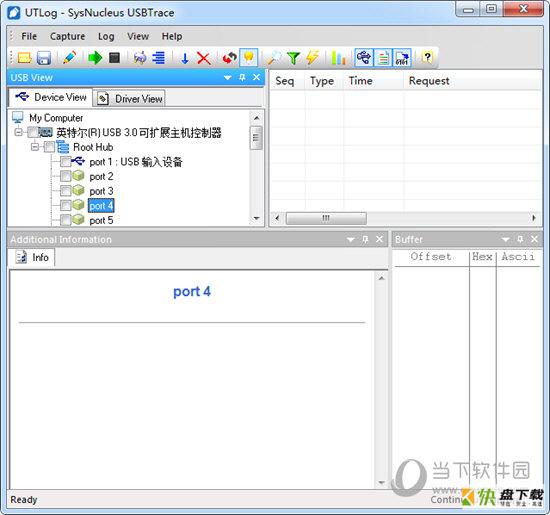Viewport: 550px width, 515px height.
Task: Open the Help menu
Action: [172, 36]
